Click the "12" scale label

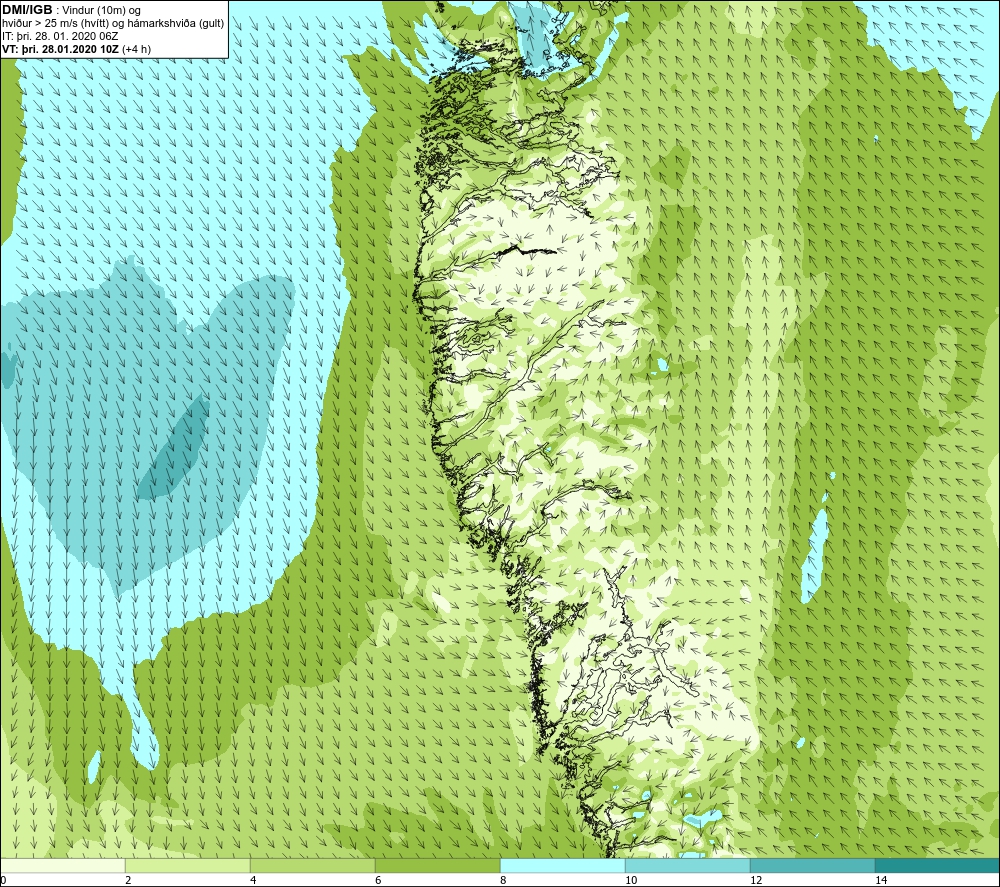pyautogui.click(x=756, y=880)
